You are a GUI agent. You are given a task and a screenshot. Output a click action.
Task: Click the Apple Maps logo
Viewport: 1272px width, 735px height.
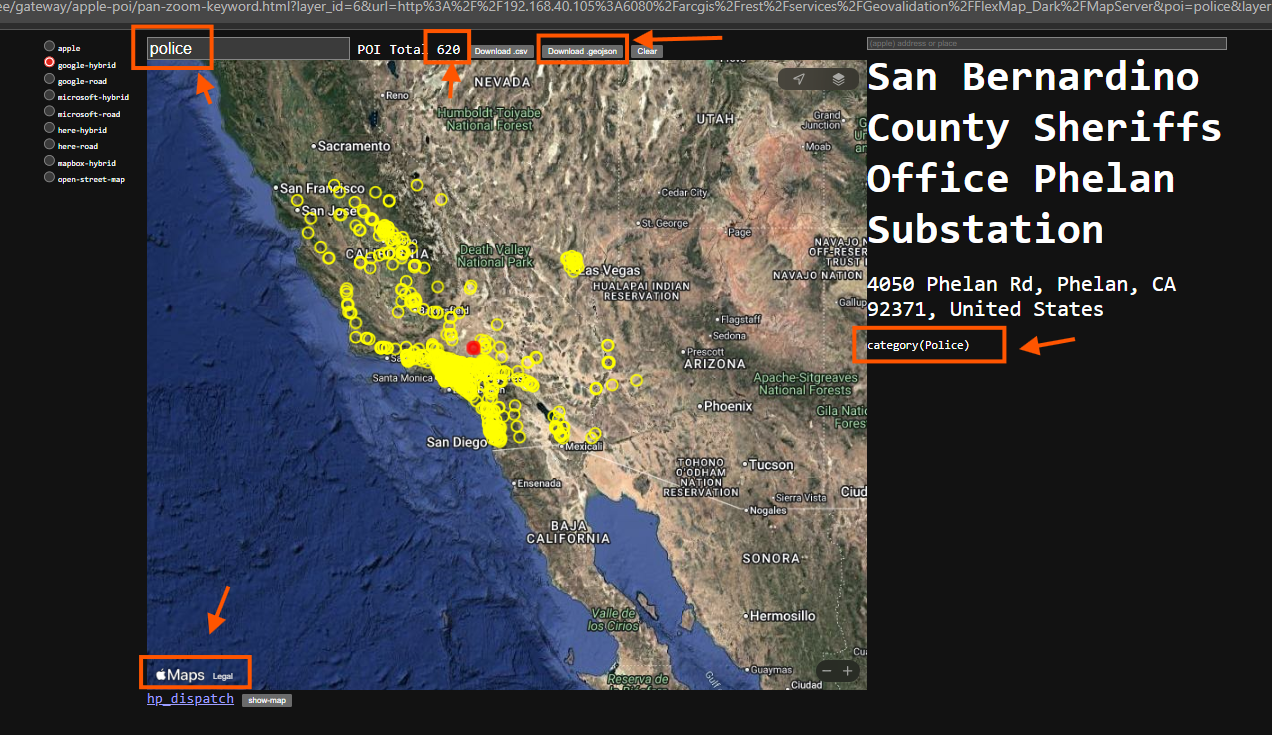(x=180, y=675)
